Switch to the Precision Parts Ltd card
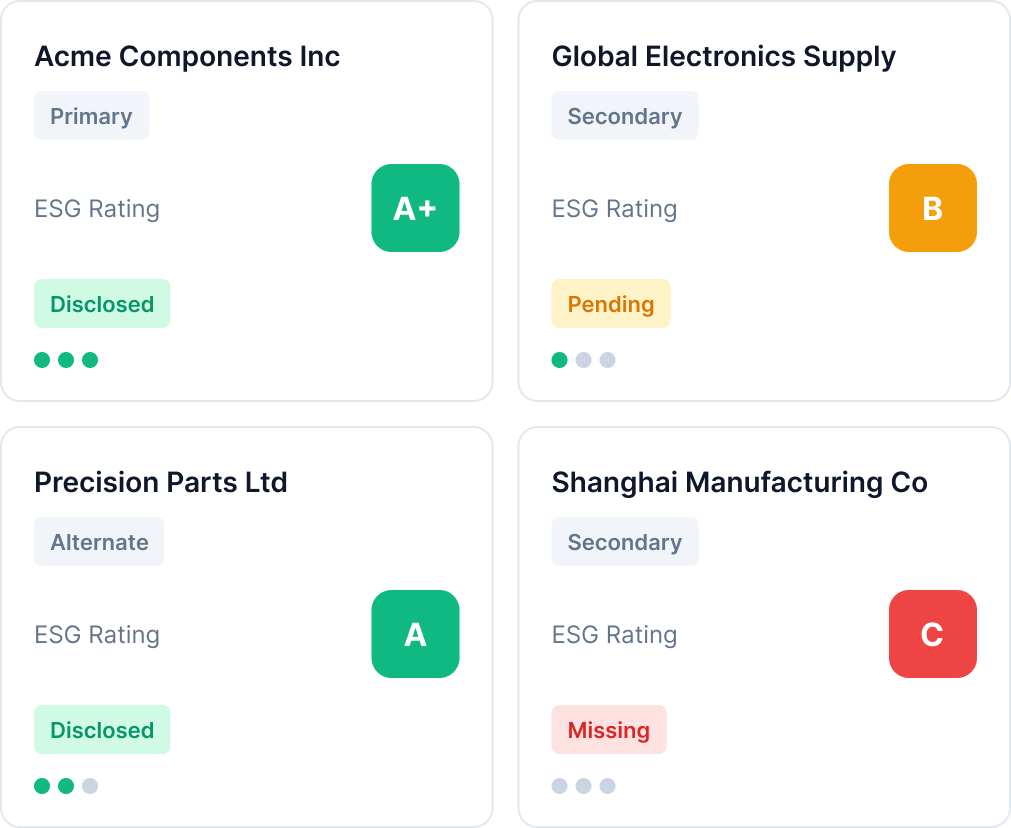Image resolution: width=1011 pixels, height=828 pixels. 161,482
